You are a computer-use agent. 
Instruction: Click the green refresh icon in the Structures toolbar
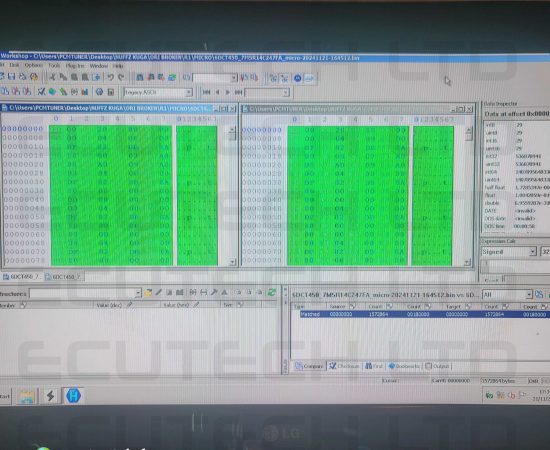pos(271,292)
